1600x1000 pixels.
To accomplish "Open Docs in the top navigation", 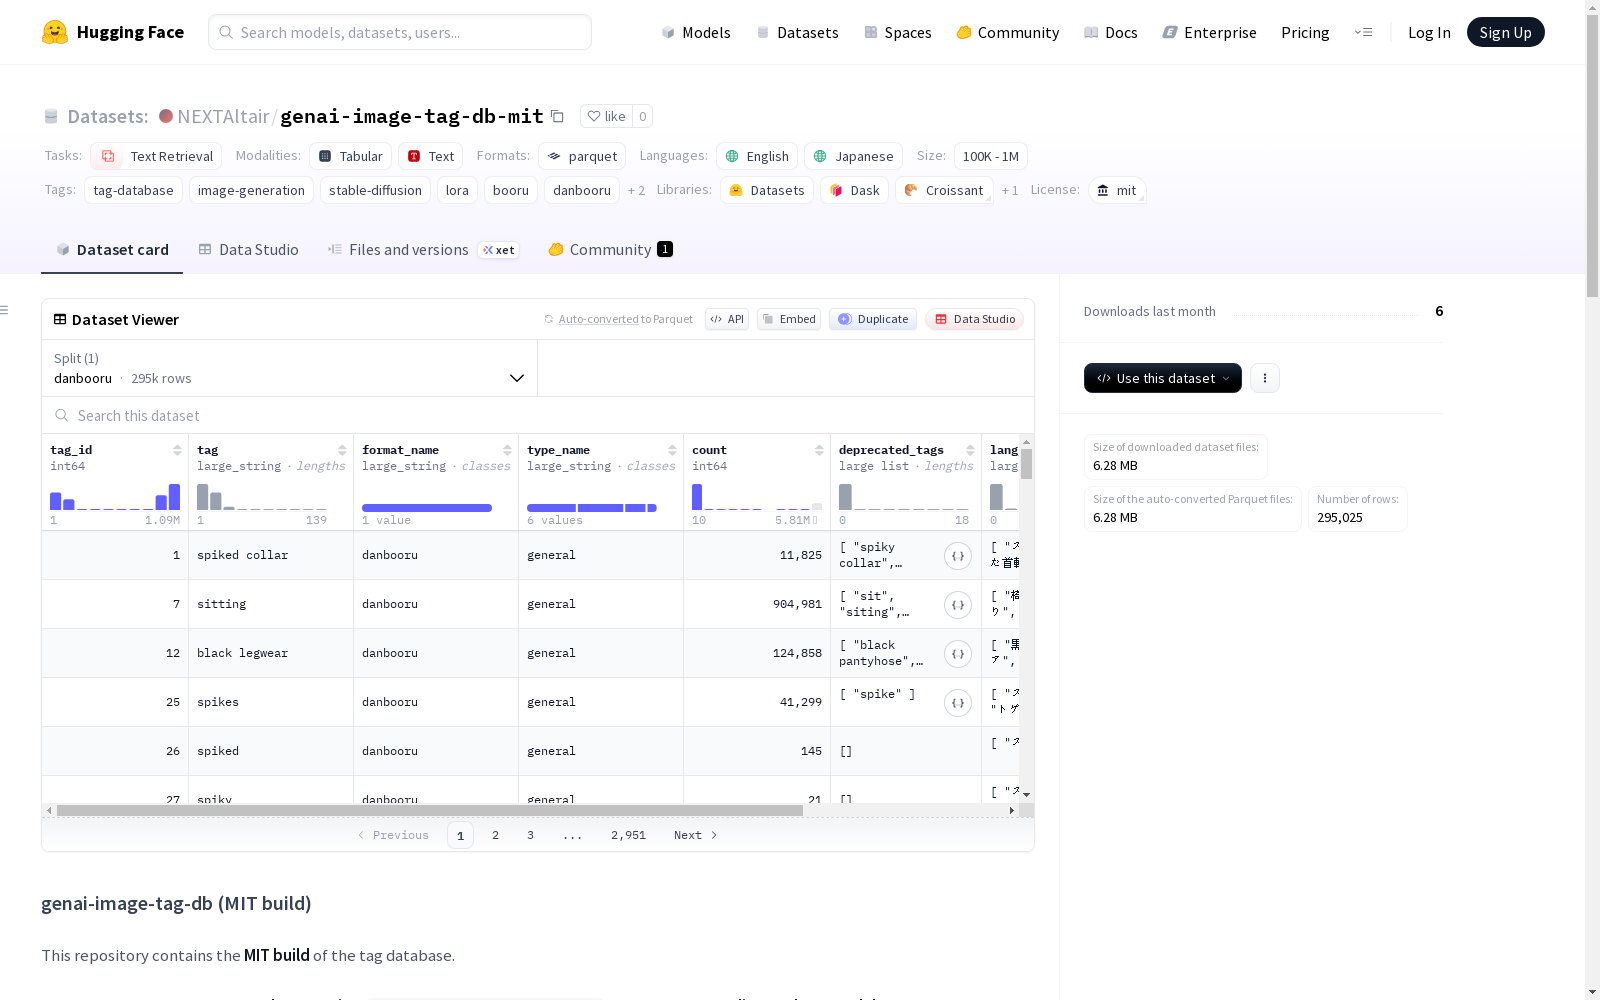I will (x=1111, y=32).
